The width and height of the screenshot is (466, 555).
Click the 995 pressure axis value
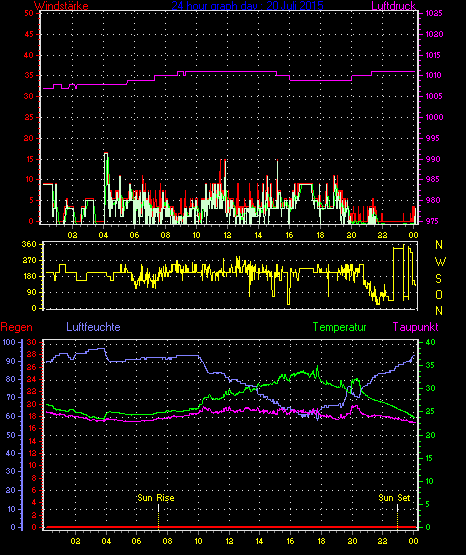pyautogui.click(x=433, y=138)
